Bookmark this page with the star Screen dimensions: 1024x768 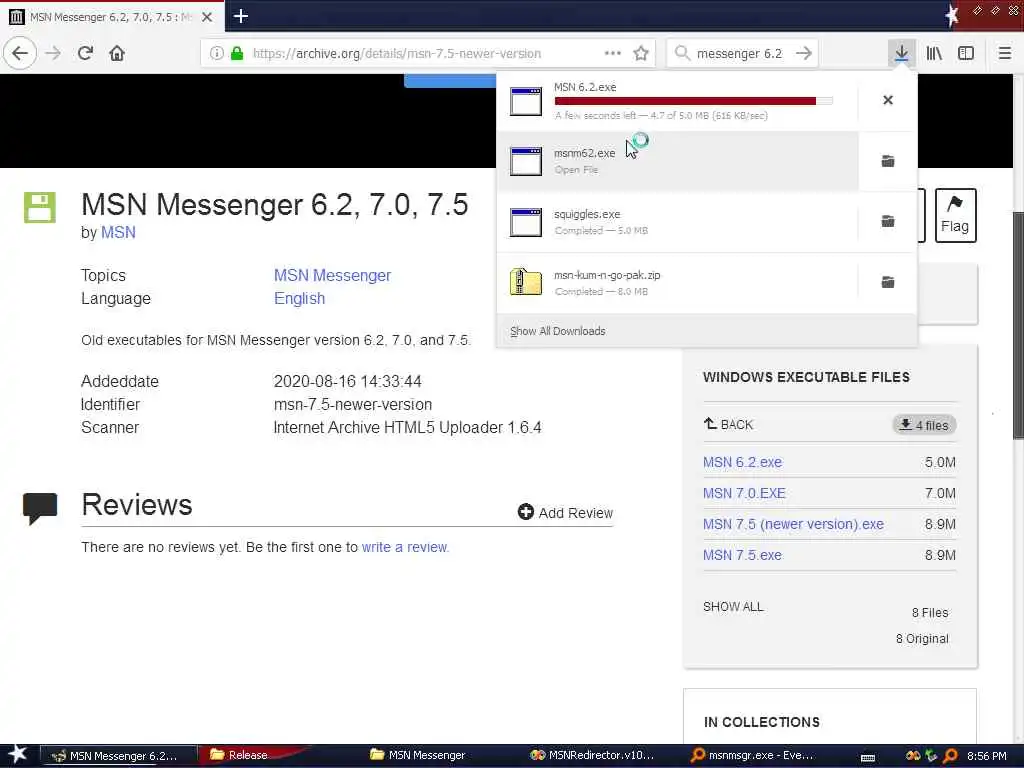pos(641,54)
